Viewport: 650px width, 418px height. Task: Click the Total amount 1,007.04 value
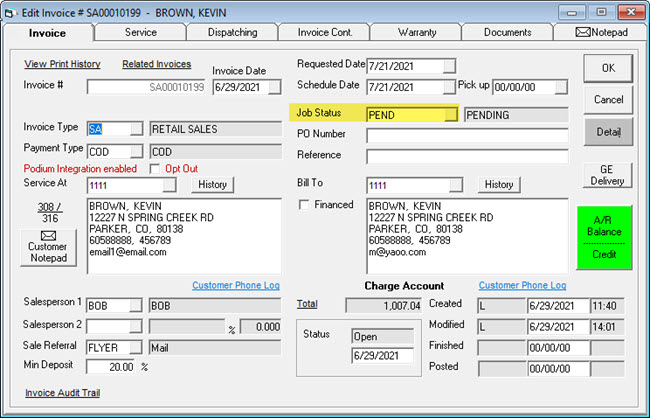point(383,306)
